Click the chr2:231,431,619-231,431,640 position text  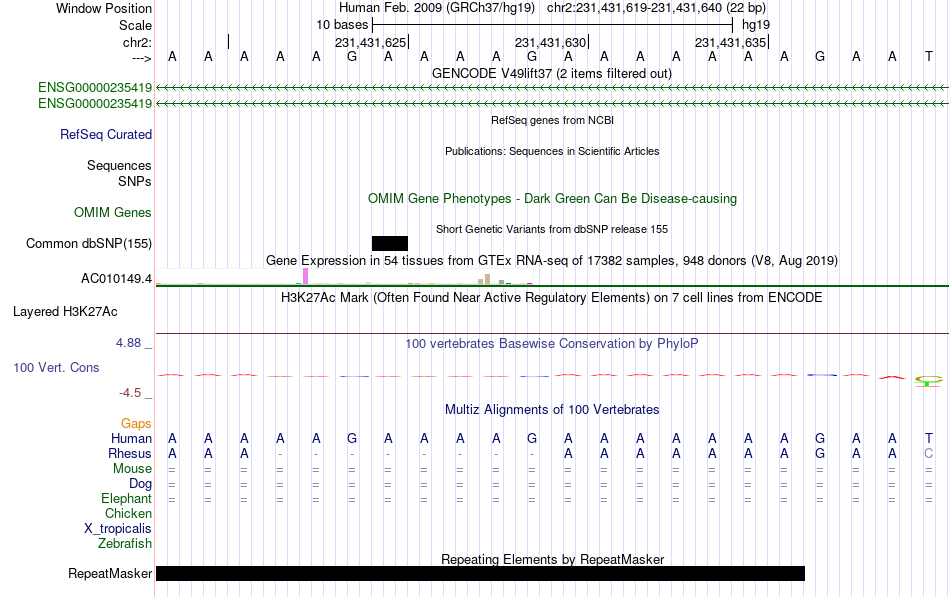click(656, 8)
